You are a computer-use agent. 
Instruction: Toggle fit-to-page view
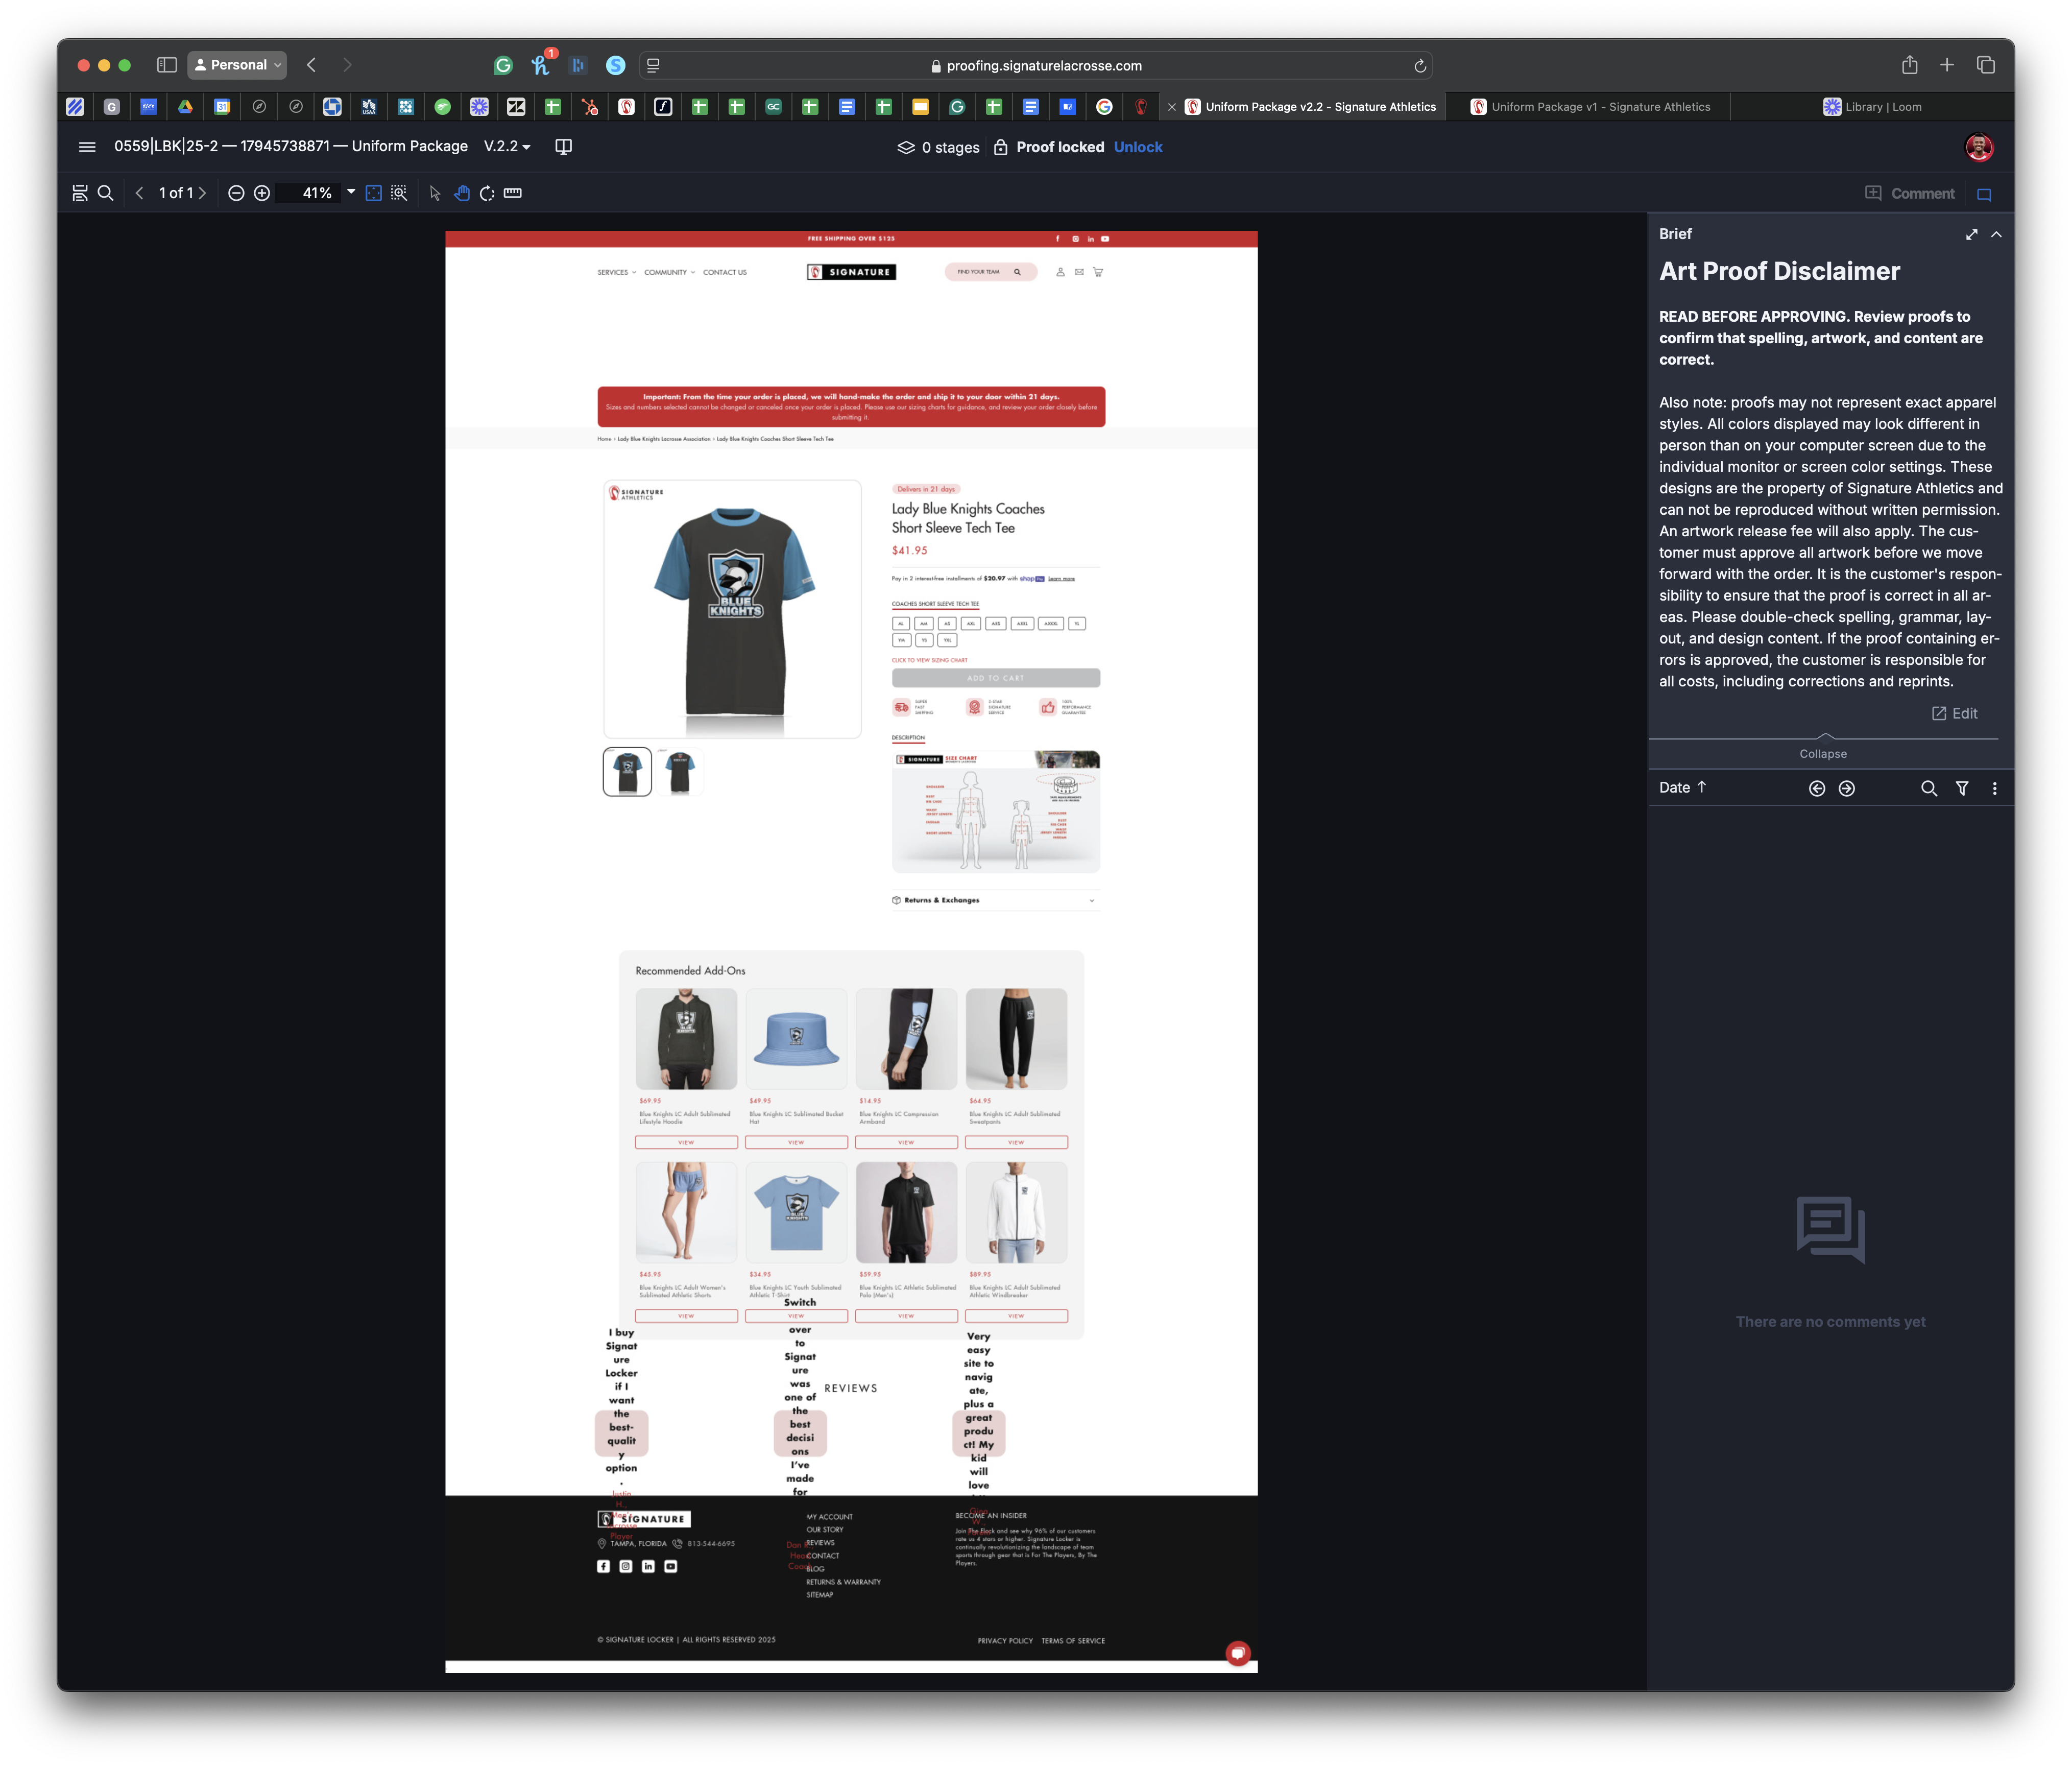tap(373, 193)
